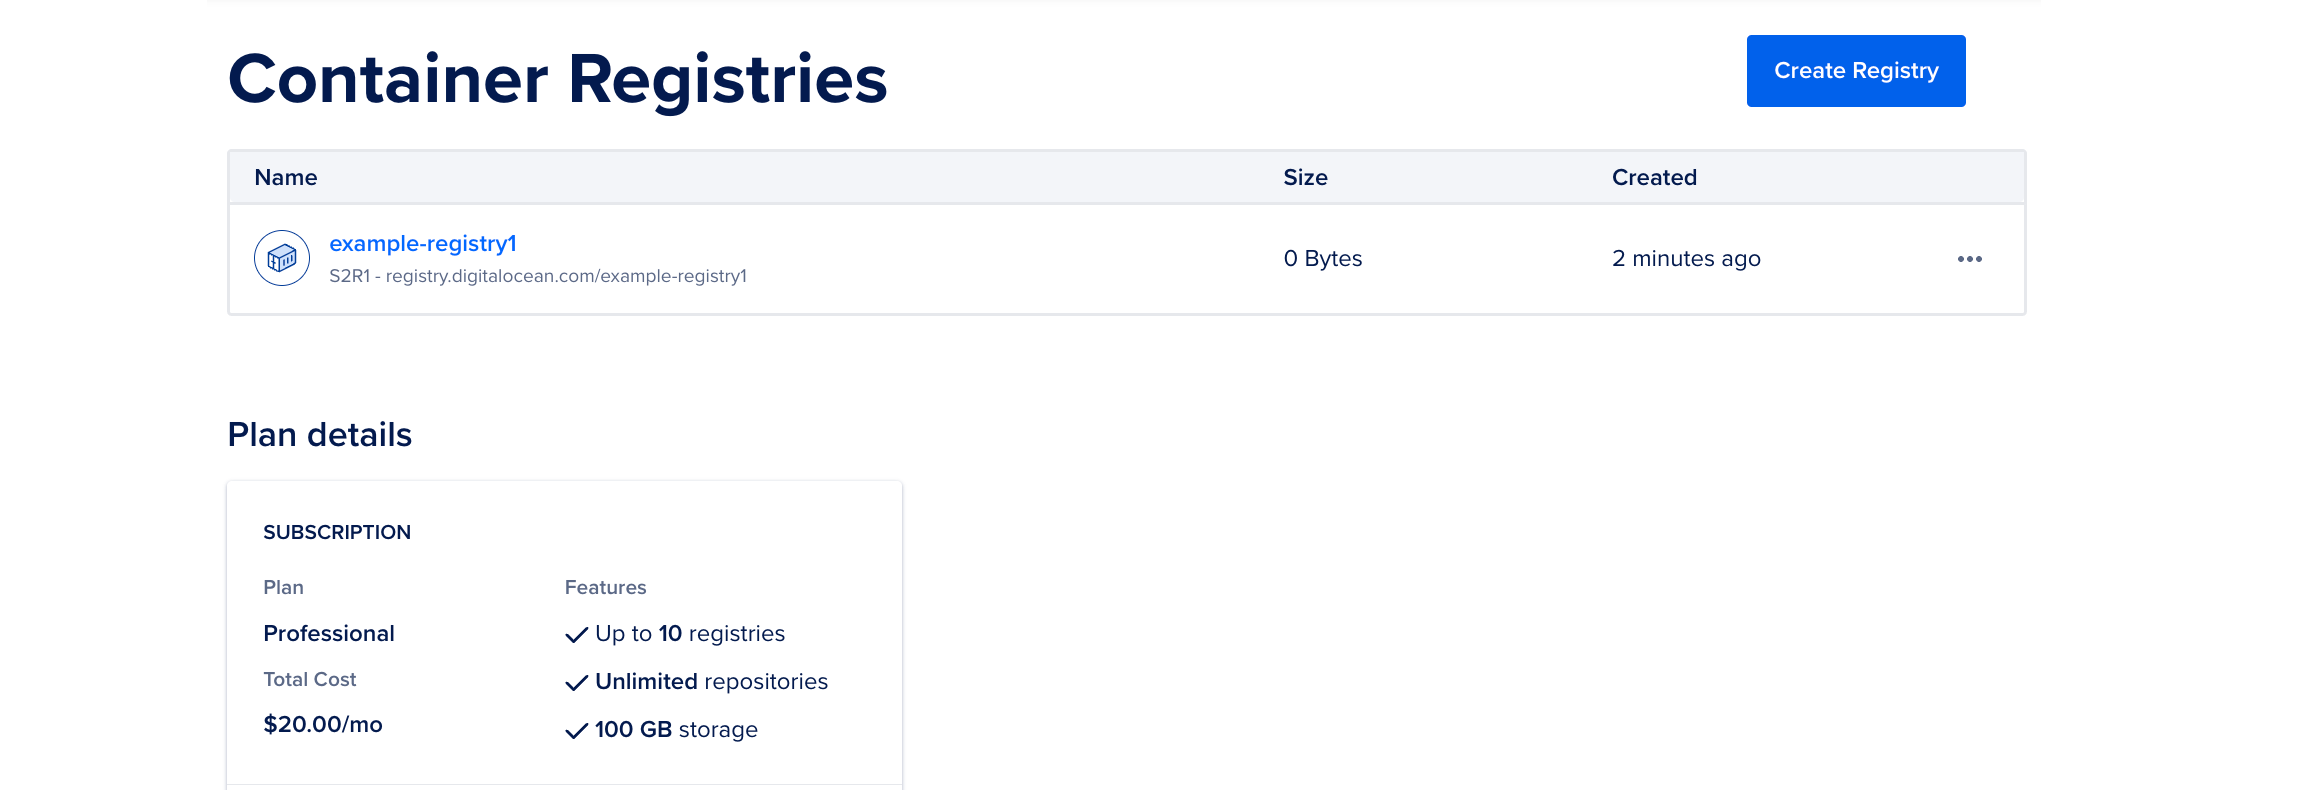Image resolution: width=2301 pixels, height=790 pixels.
Task: Select the registry icon inside the circle
Action: click(x=281, y=258)
